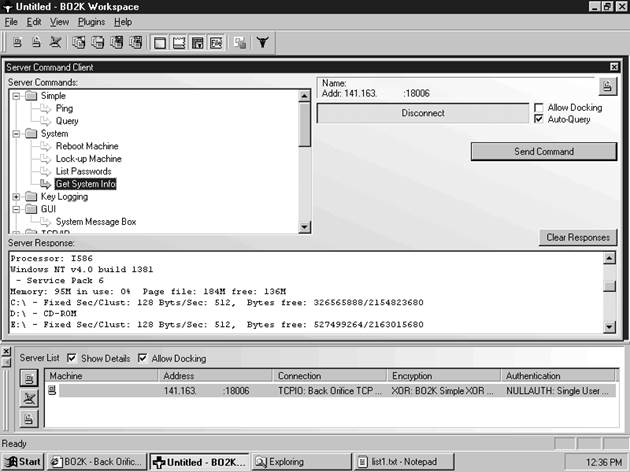Enable Allow Docking in Server Command Client

[540, 107]
